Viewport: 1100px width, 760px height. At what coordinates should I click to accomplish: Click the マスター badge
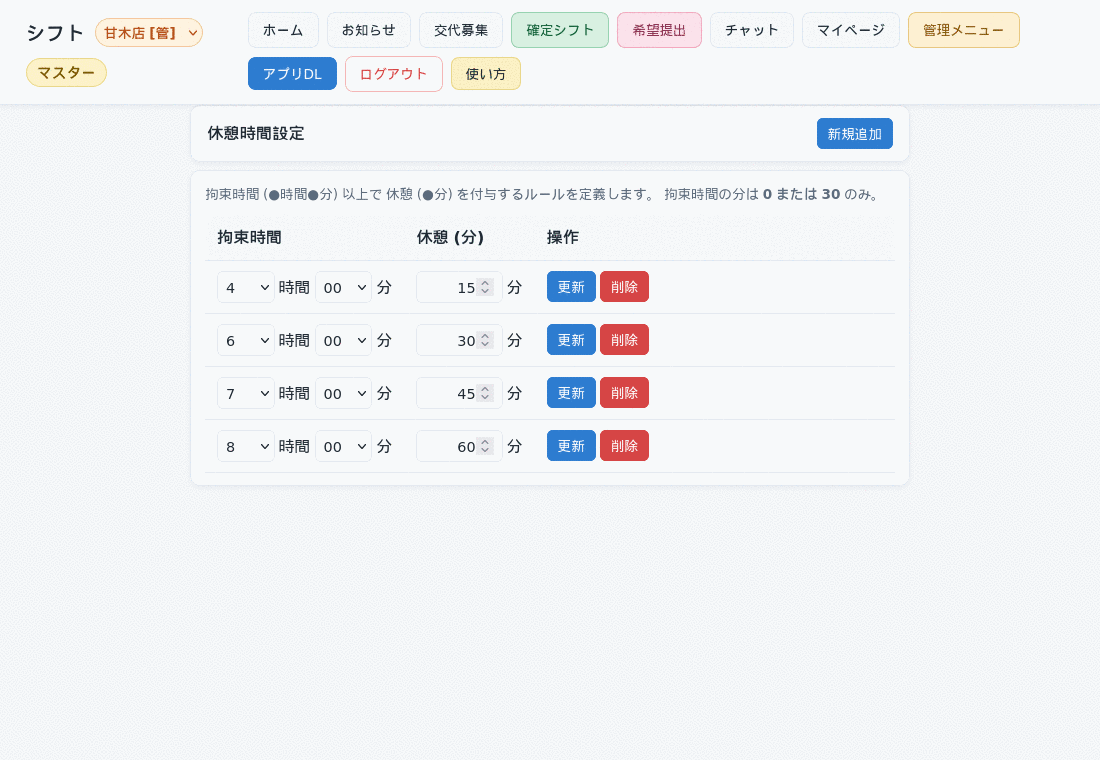[67, 72]
